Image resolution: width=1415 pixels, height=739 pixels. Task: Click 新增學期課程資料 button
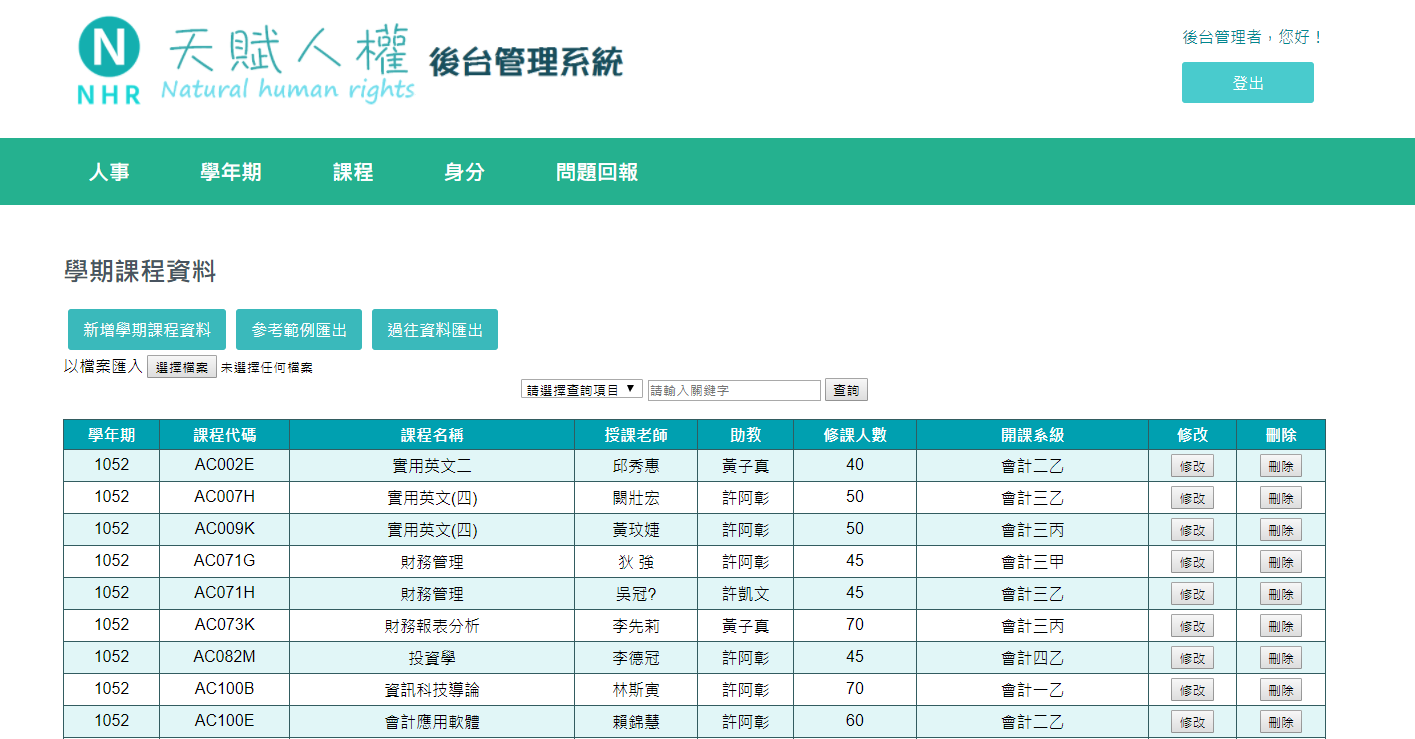click(147, 330)
